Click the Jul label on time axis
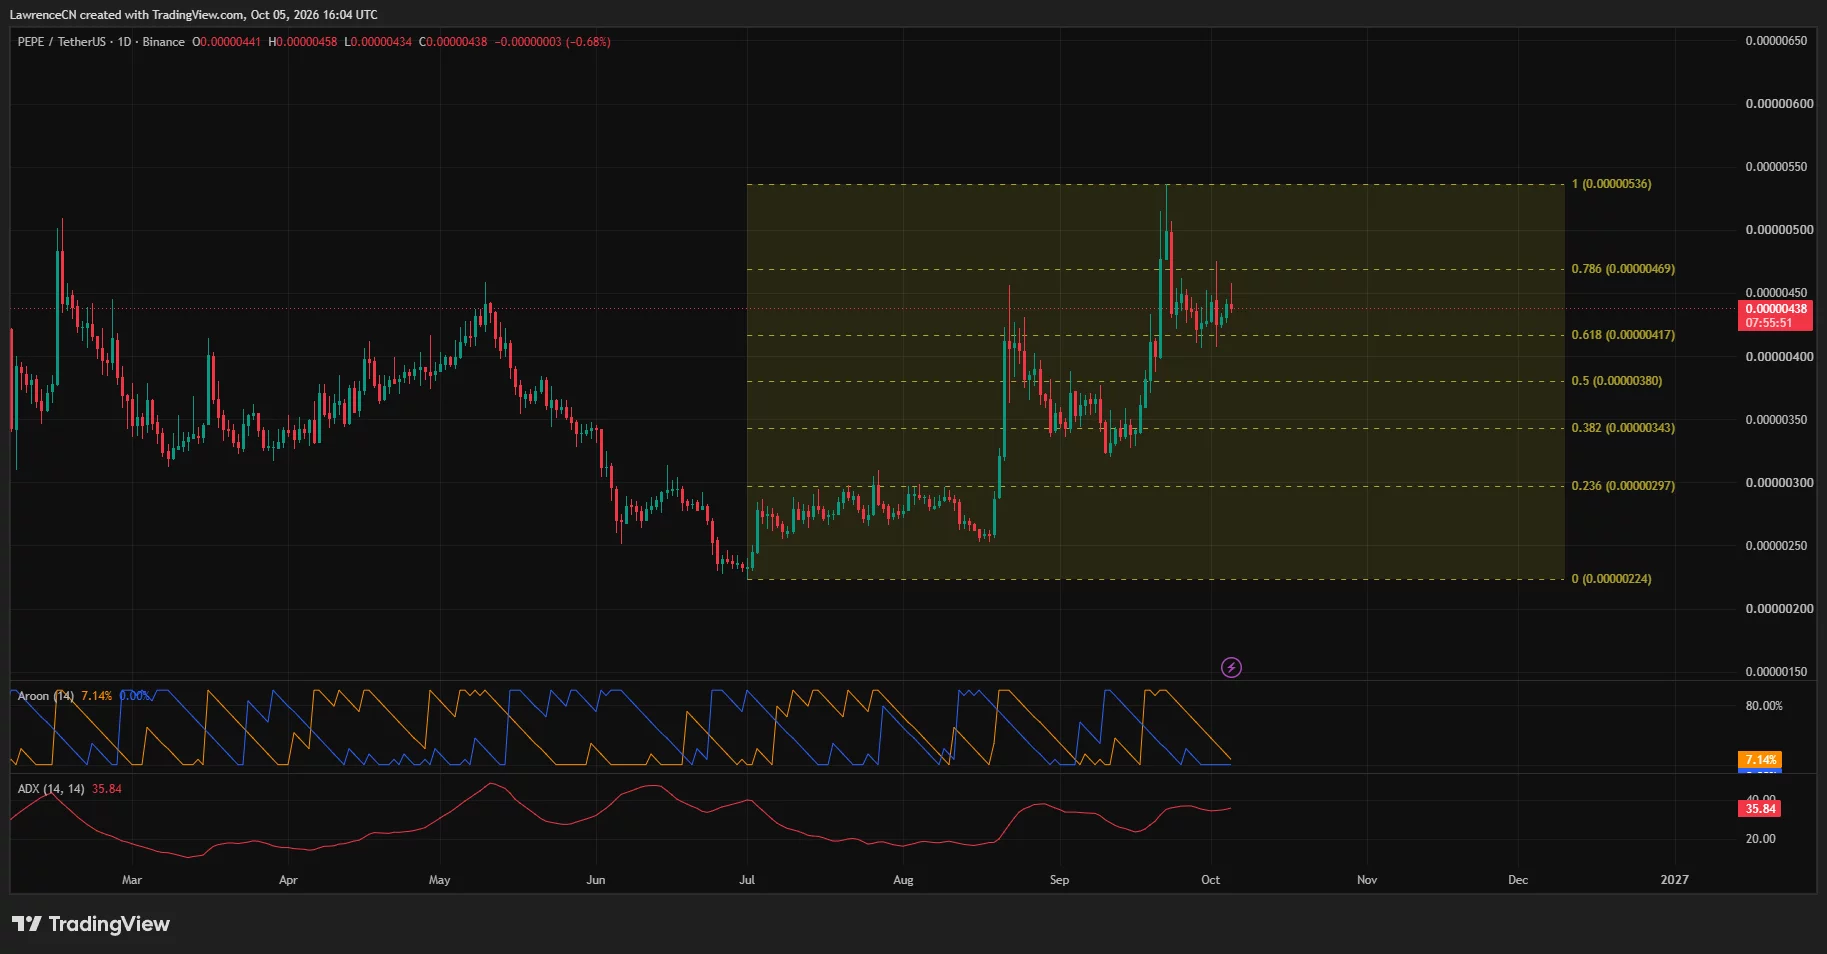The width and height of the screenshot is (1827, 954). pyautogui.click(x=747, y=880)
